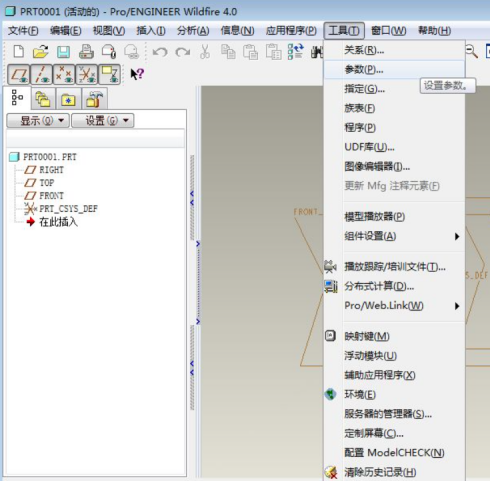Choose 清除历史记录(H) menu entry
The width and height of the screenshot is (490, 482).
(394, 472)
